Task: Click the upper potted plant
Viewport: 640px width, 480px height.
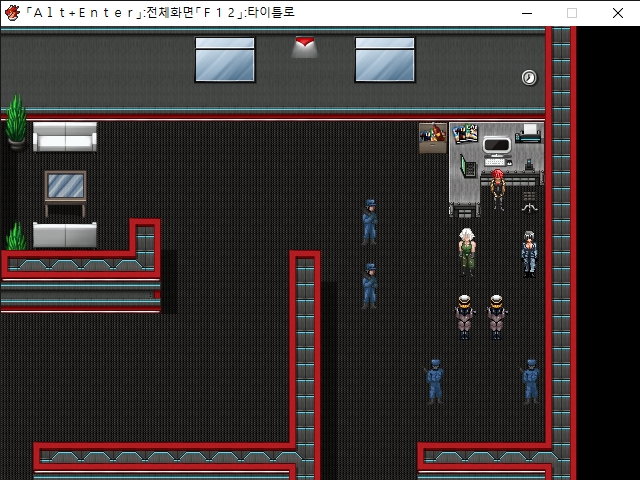Action: click(16, 122)
